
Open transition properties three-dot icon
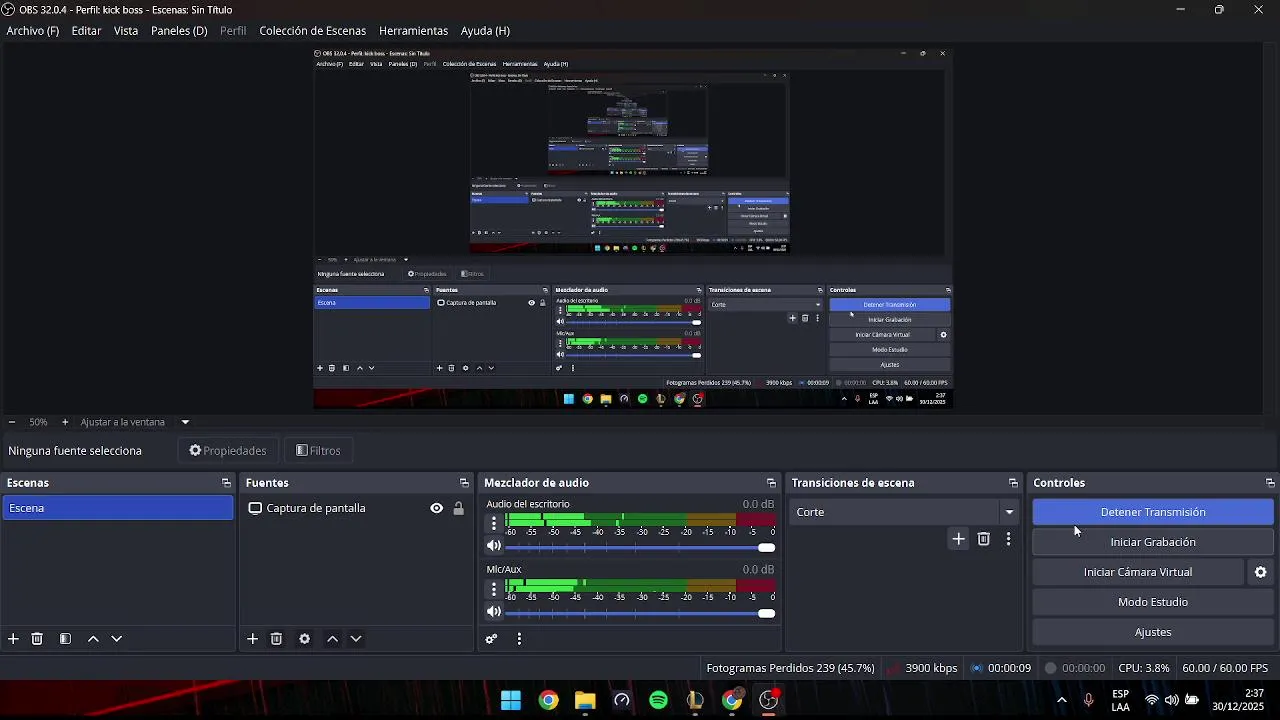[1008, 539]
